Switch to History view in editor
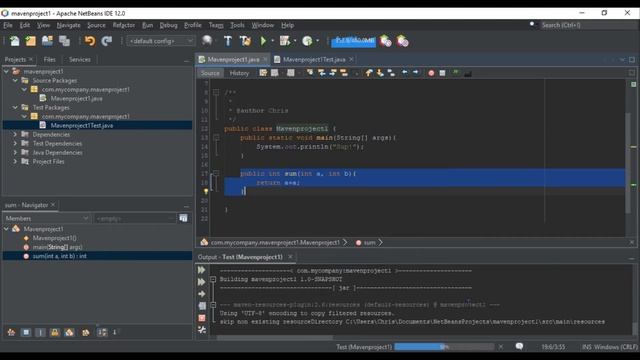This screenshot has width=640, height=360. 239,73
